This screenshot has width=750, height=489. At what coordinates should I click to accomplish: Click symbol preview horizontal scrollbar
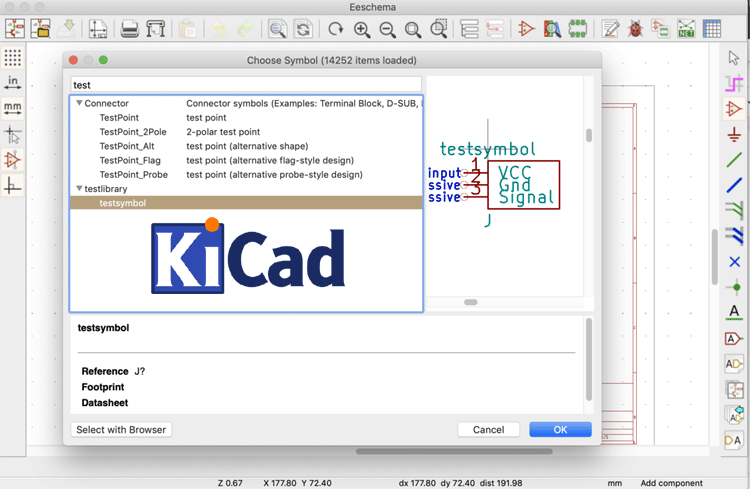(471, 302)
